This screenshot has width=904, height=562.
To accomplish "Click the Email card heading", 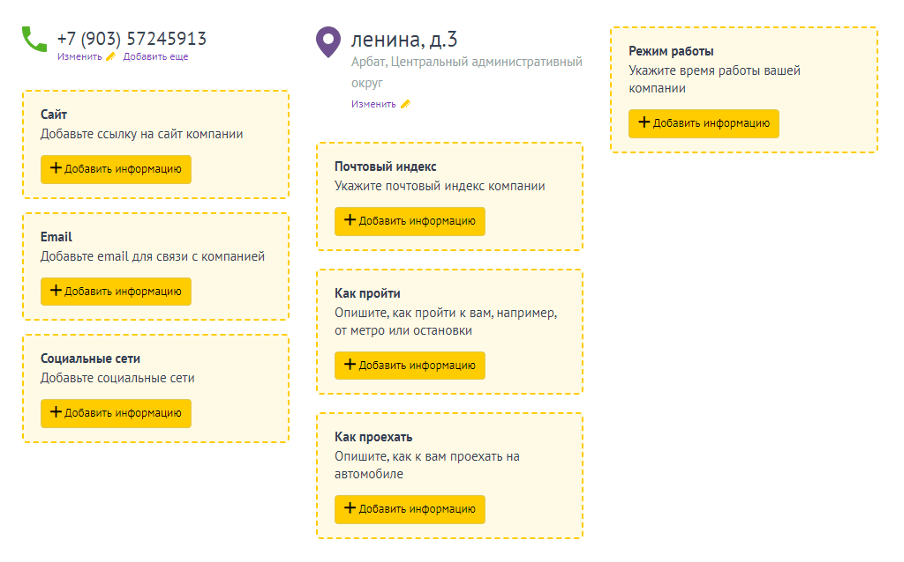I will [56, 237].
